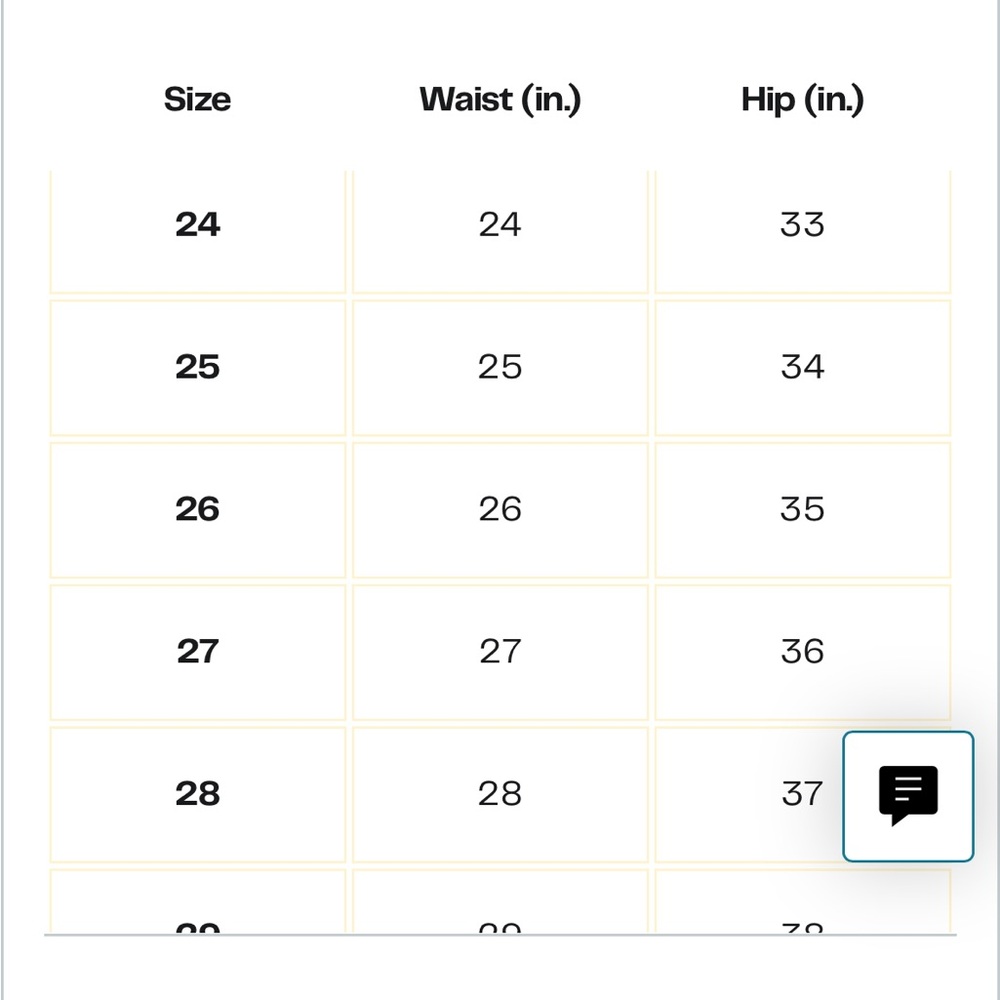Select the bold size 28 cell

click(x=198, y=795)
